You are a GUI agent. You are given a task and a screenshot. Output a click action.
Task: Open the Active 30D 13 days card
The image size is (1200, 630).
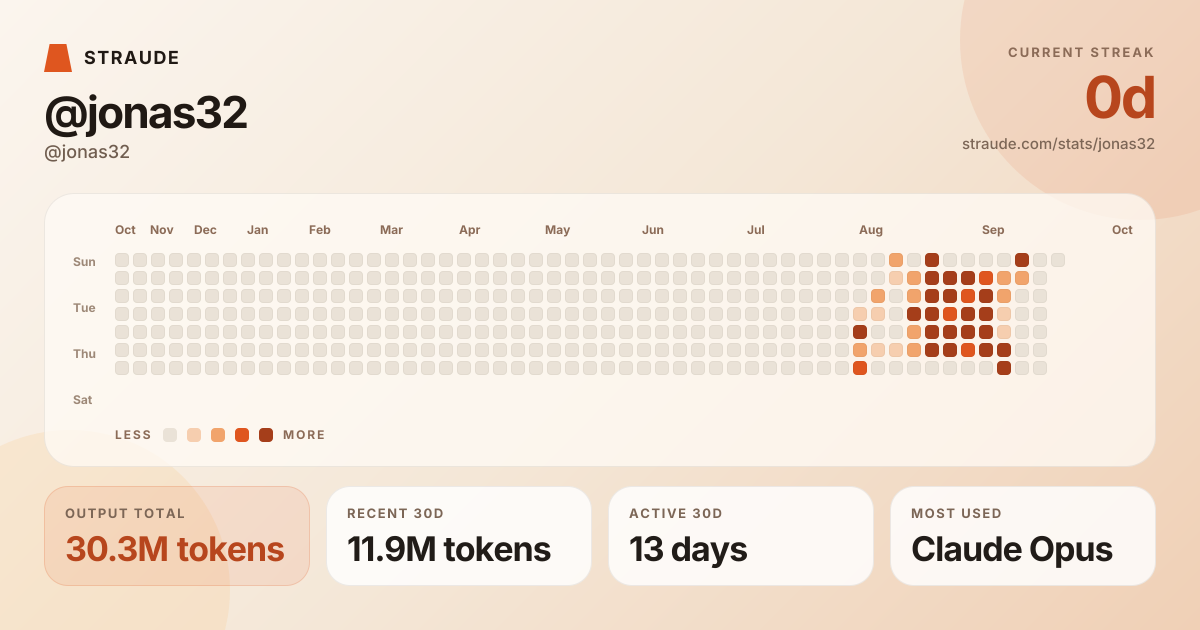(741, 536)
